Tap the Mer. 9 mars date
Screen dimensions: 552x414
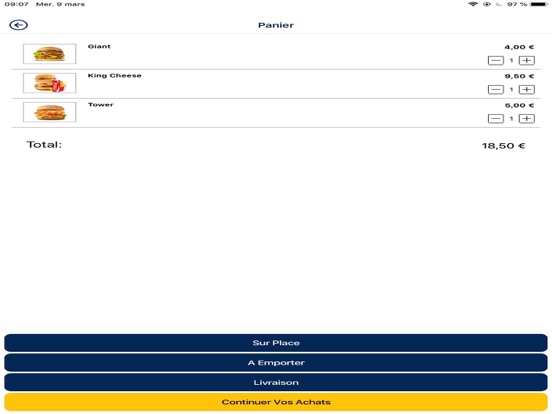point(61,4)
